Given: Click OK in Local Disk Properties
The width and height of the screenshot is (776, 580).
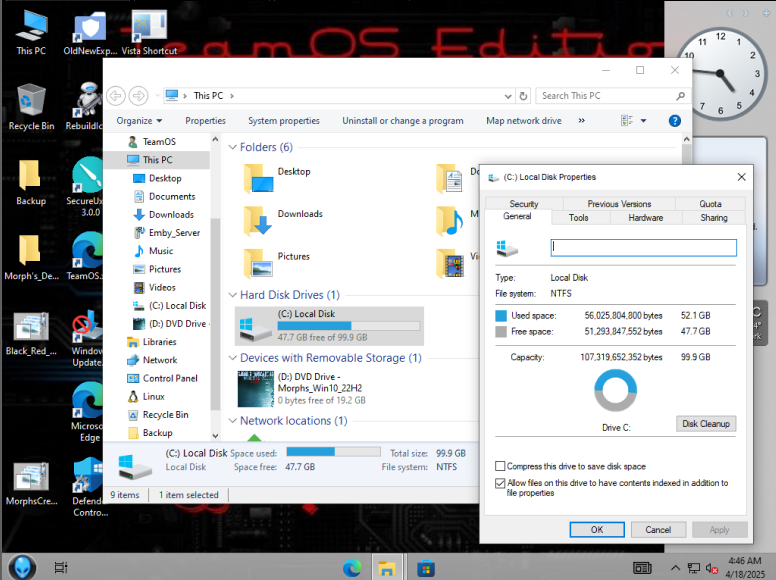Looking at the screenshot, I should (x=597, y=530).
